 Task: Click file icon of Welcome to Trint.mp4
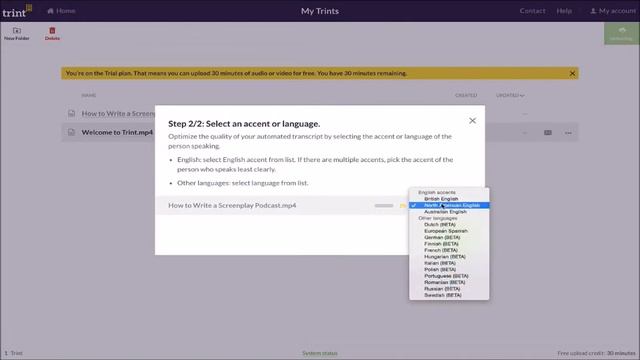71,132
